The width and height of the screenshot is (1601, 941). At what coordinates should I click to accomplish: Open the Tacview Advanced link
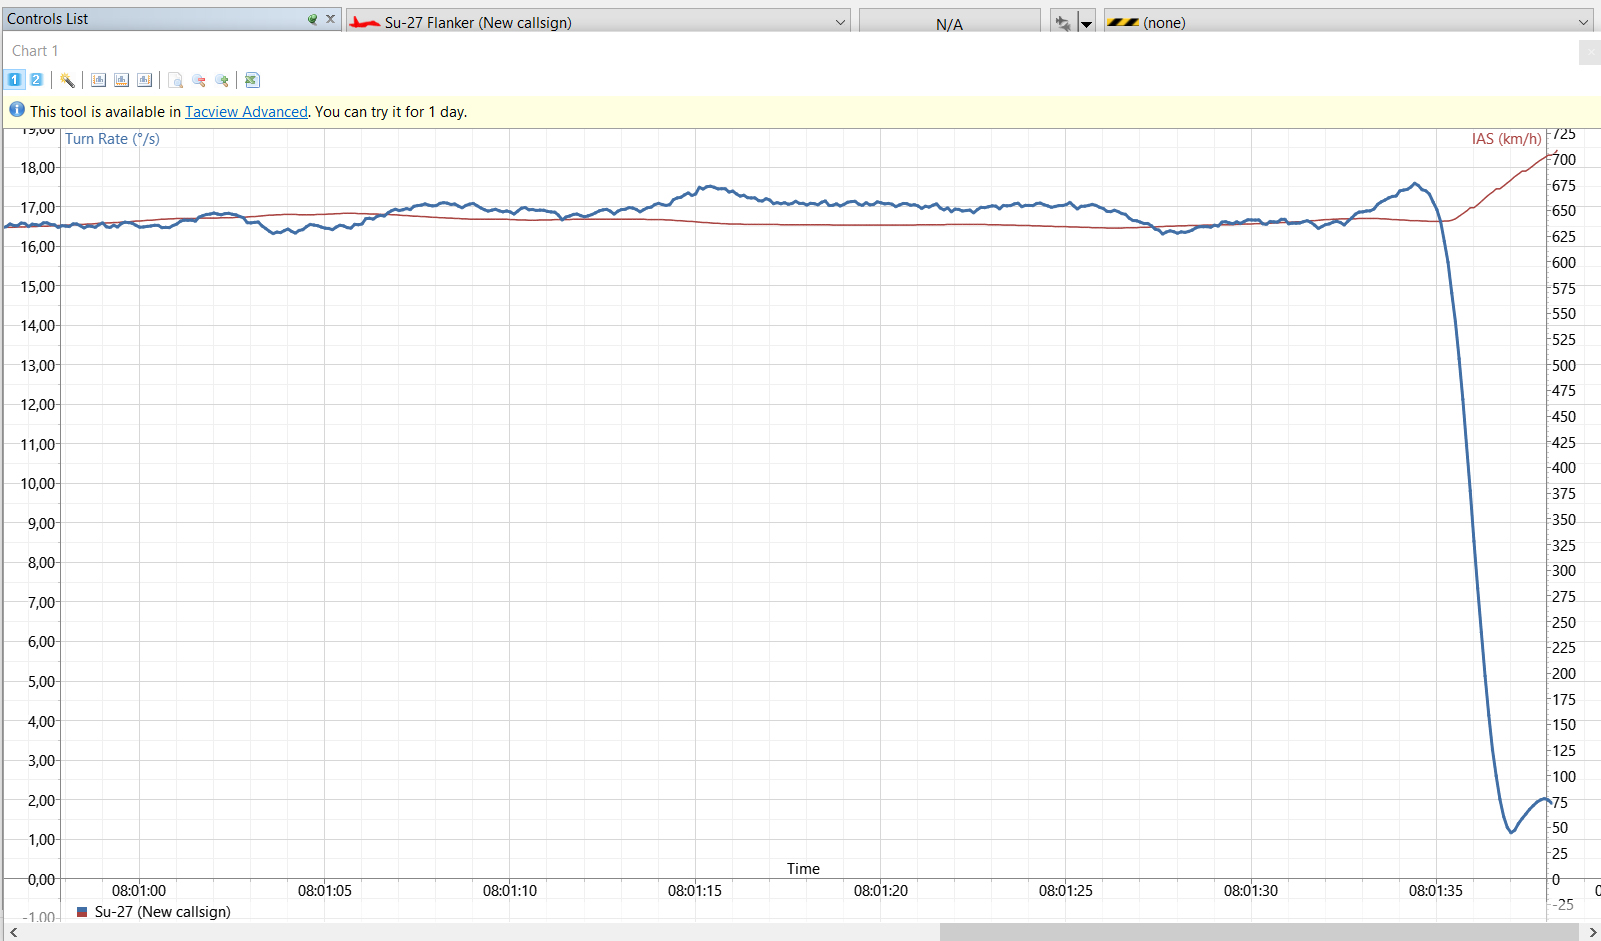[246, 112]
